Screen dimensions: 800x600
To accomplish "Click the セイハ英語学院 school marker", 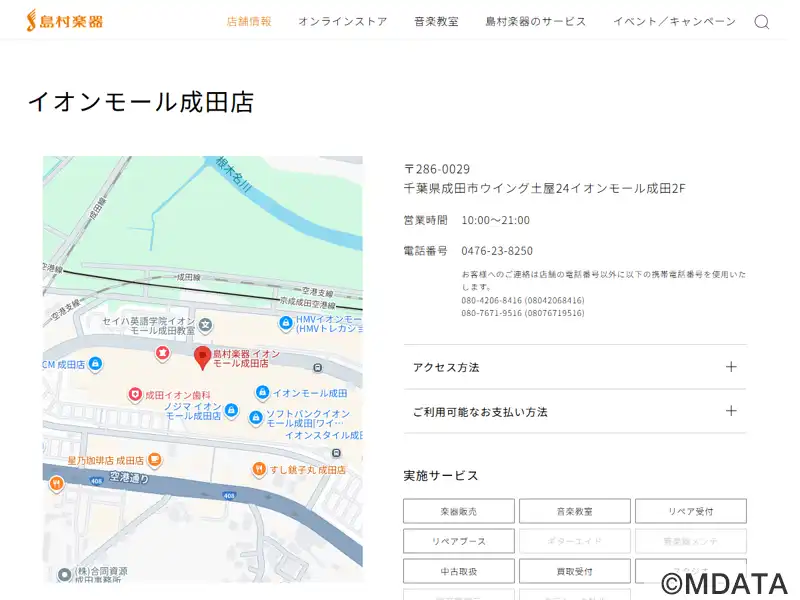I will coord(205,325).
